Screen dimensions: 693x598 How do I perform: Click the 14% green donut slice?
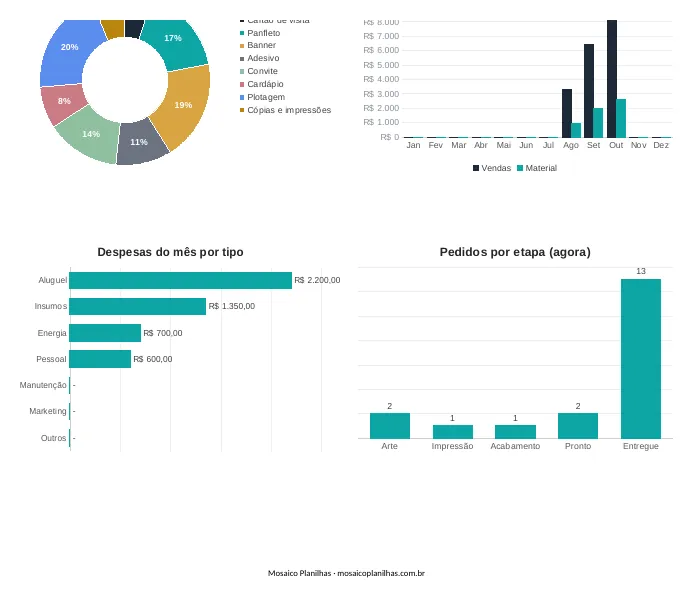click(91, 135)
